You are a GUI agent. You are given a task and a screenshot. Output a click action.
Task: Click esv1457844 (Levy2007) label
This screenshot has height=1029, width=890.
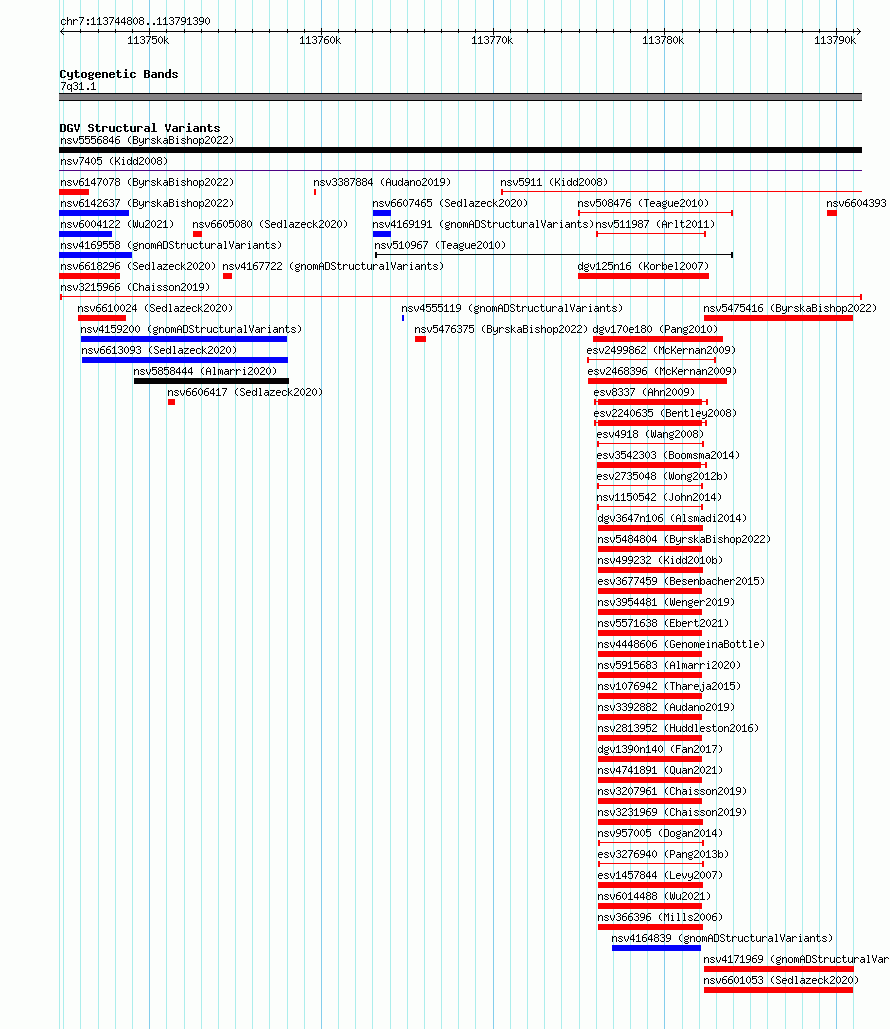tap(660, 875)
